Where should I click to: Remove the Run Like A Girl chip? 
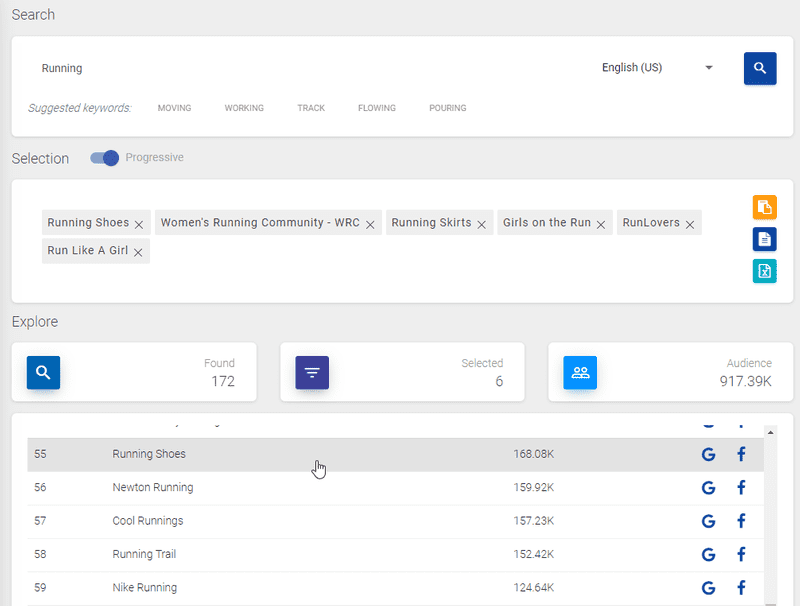pos(138,252)
